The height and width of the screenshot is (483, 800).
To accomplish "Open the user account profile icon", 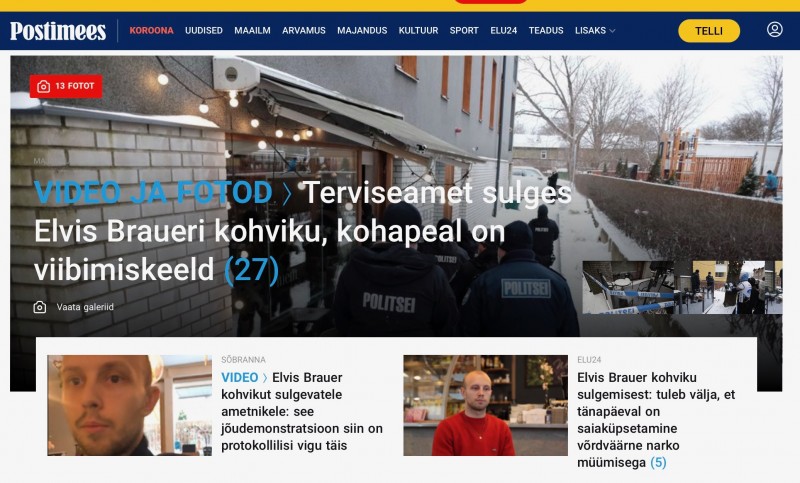I will point(774,30).
